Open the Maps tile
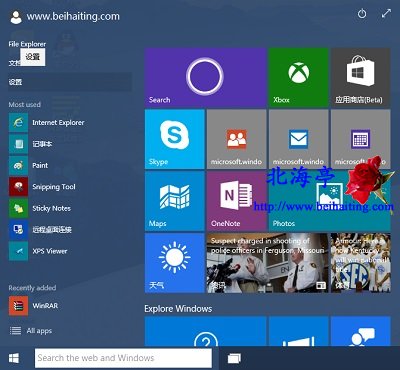This screenshot has height=370, width=400. coord(174,201)
